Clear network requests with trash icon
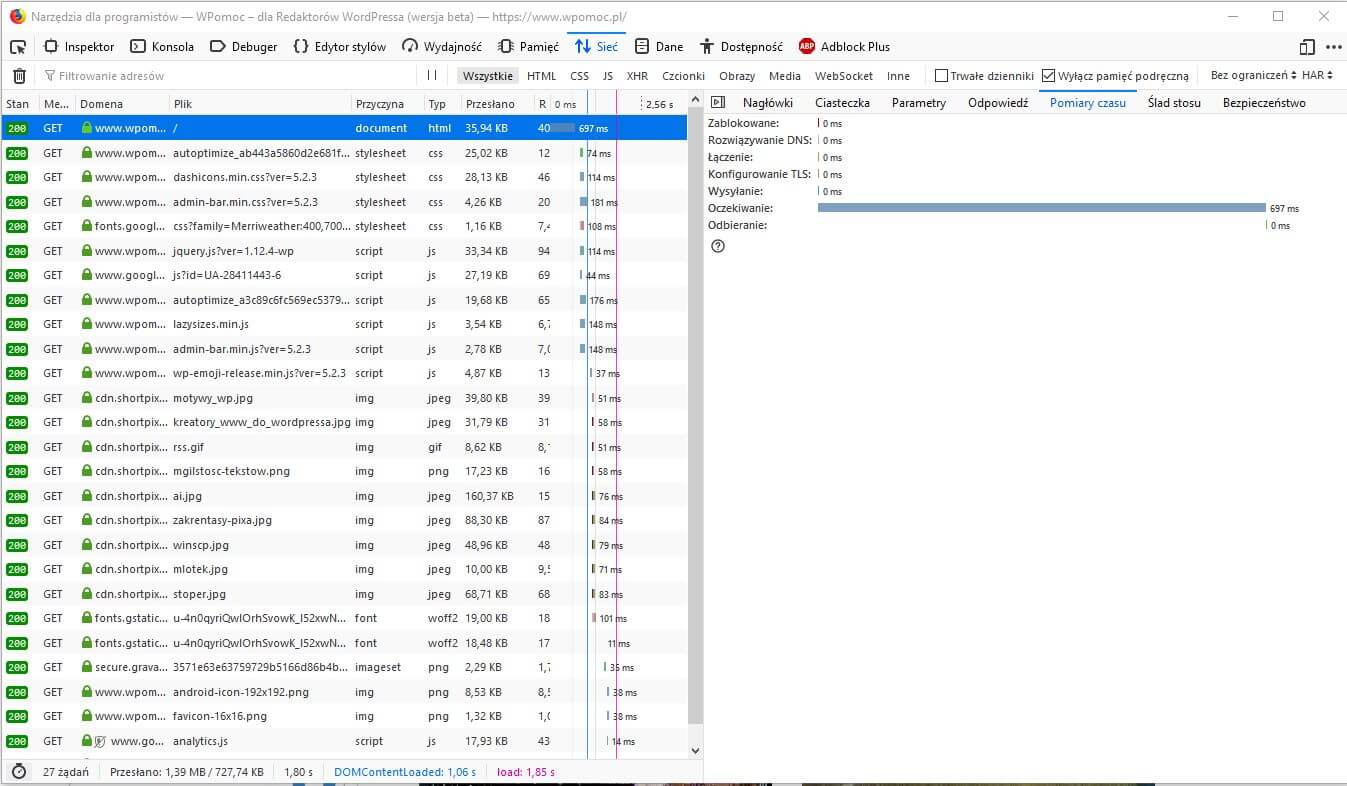The width and height of the screenshot is (1347, 786). [19, 76]
